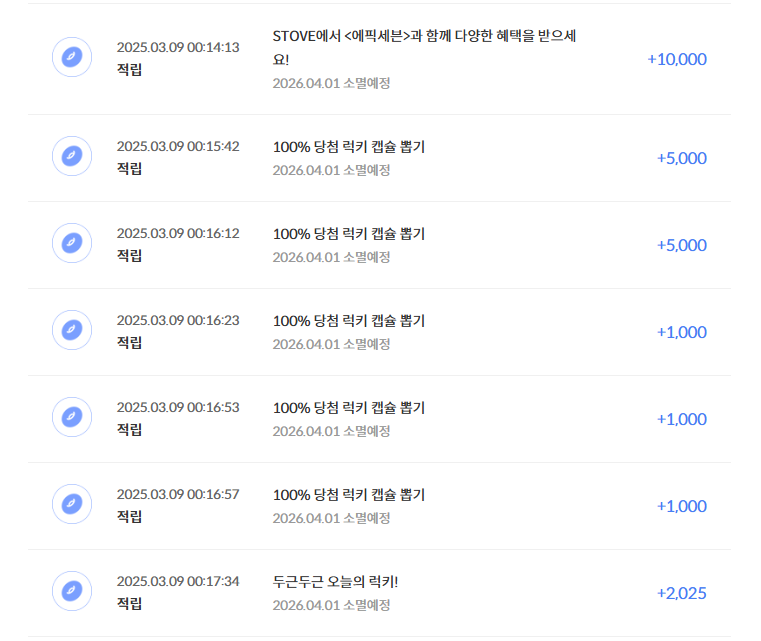
Task: Click the 럭키 캡슐 뽑기 title at 00:16:12
Action: [x=348, y=233]
